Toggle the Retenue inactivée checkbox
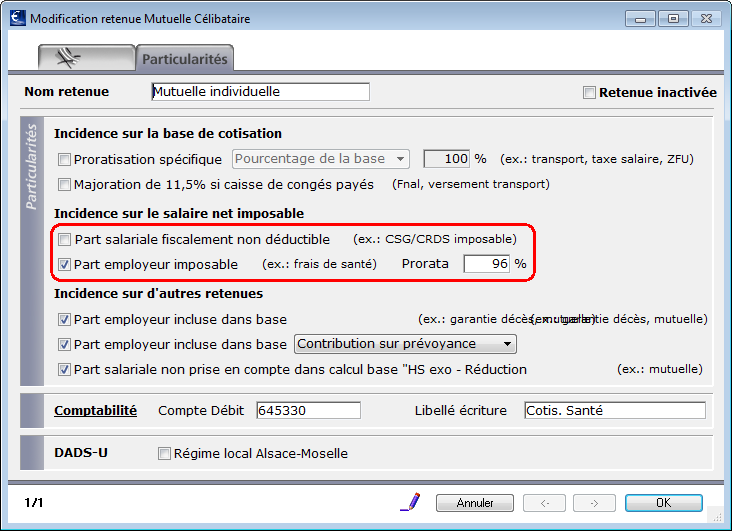Image resolution: width=732 pixels, height=531 pixels. point(589,92)
